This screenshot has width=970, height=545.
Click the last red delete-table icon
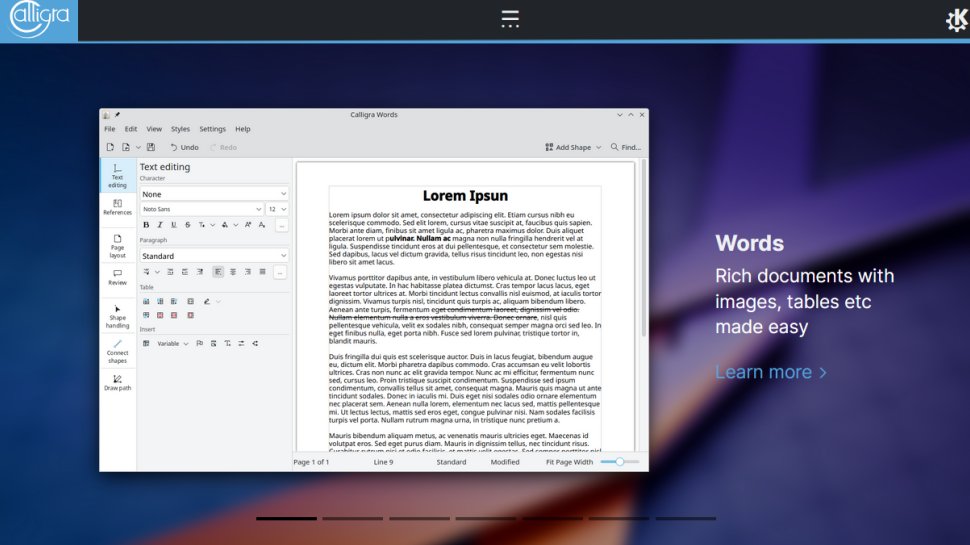click(x=191, y=315)
